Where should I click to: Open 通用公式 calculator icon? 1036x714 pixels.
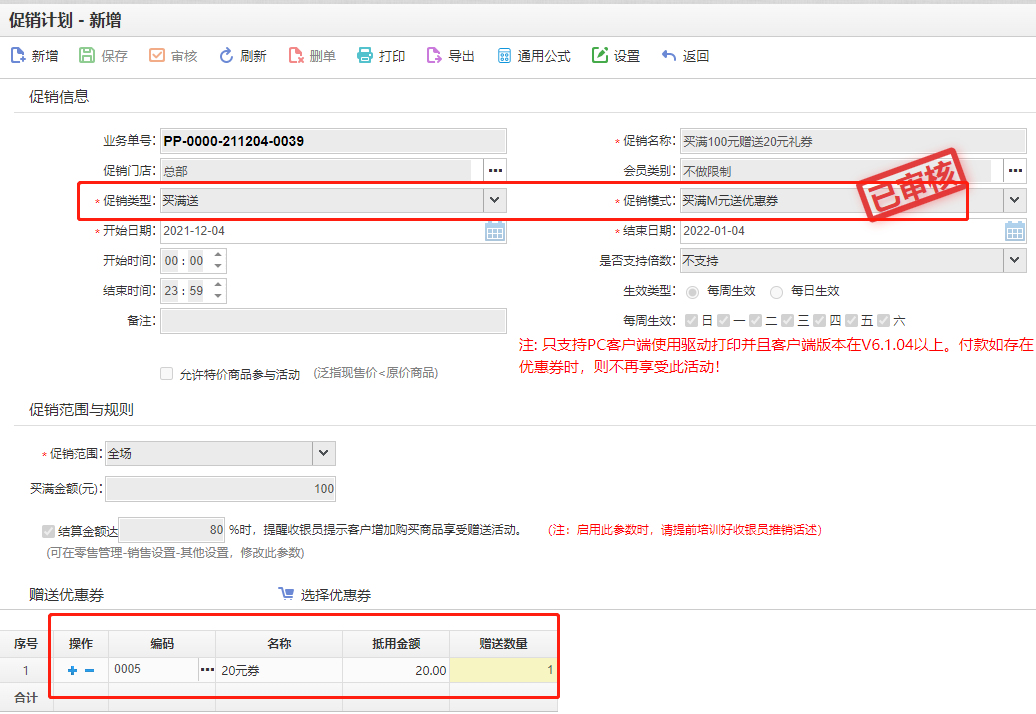504,56
